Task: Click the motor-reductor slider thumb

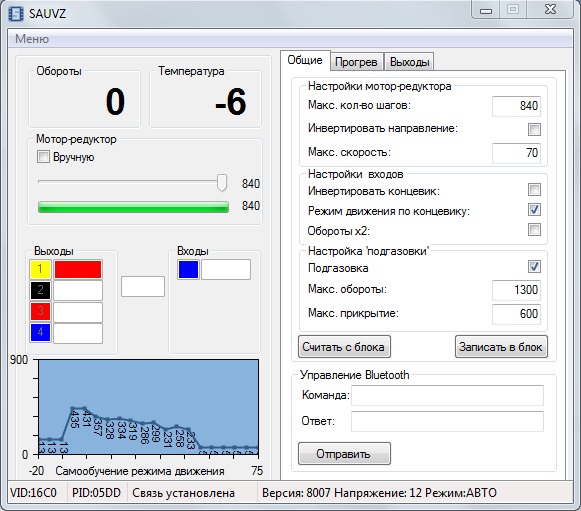Action: pos(222,182)
